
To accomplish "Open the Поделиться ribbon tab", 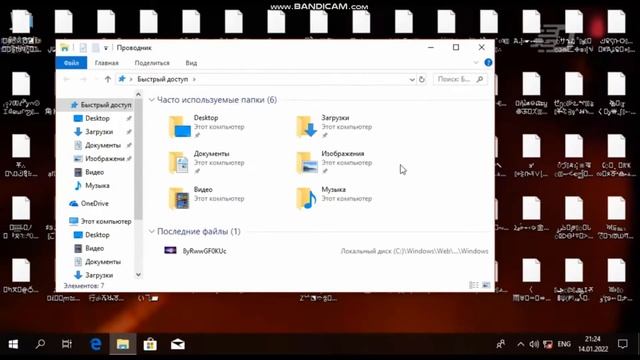I will [x=152, y=63].
